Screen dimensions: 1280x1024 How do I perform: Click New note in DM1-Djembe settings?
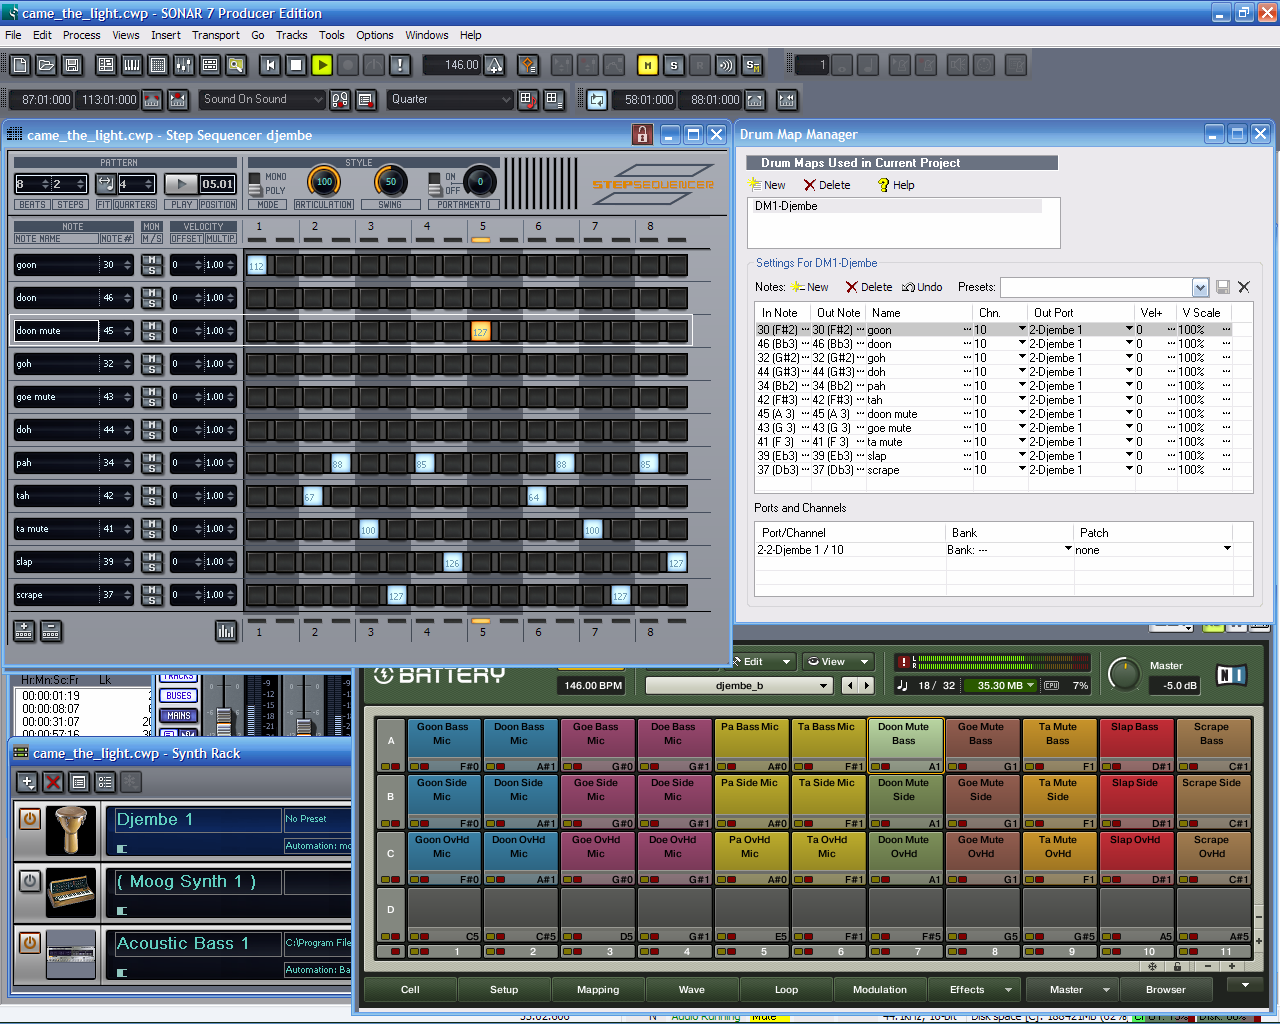(810, 287)
